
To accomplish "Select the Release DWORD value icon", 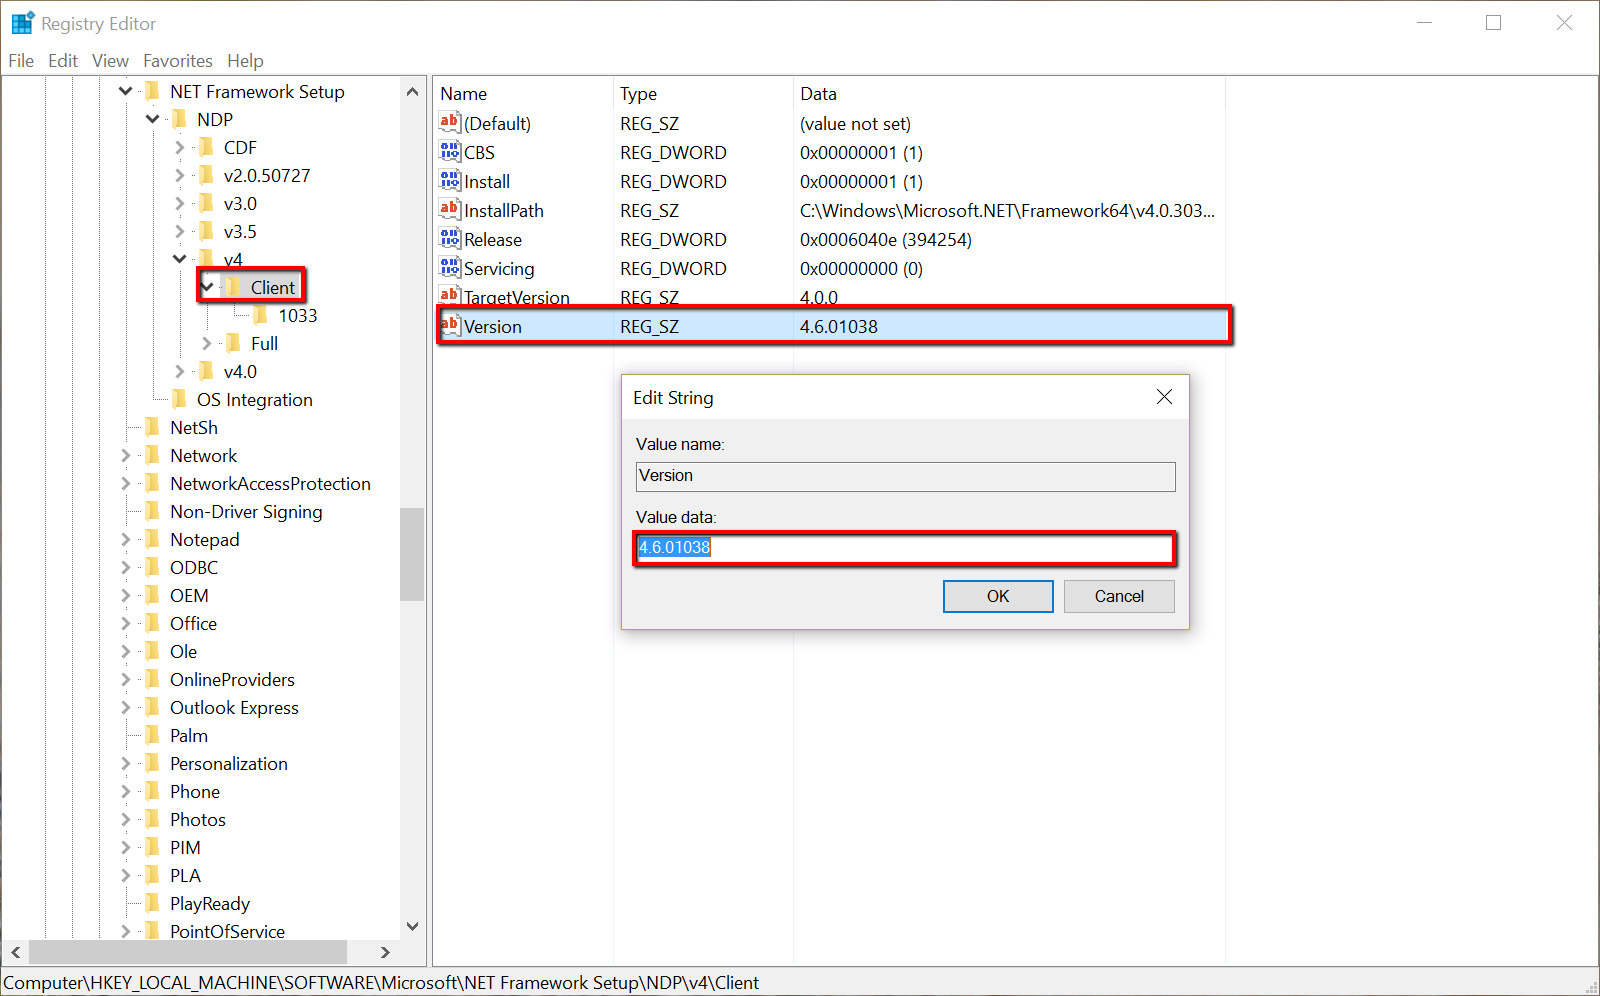I will pos(450,239).
